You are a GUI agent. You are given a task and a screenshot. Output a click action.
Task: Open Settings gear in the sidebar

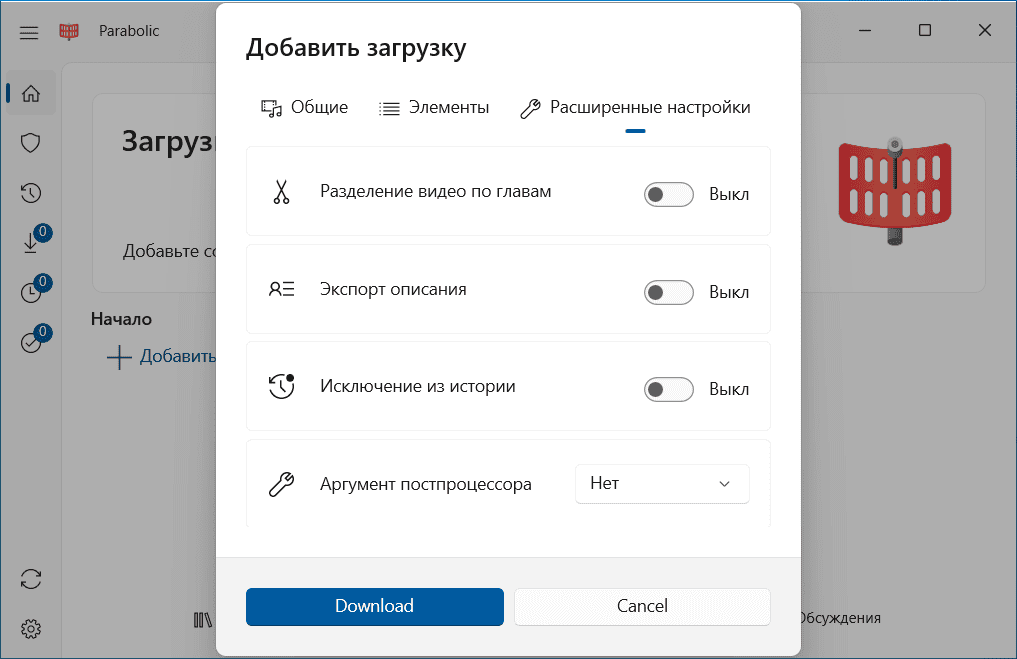31,629
